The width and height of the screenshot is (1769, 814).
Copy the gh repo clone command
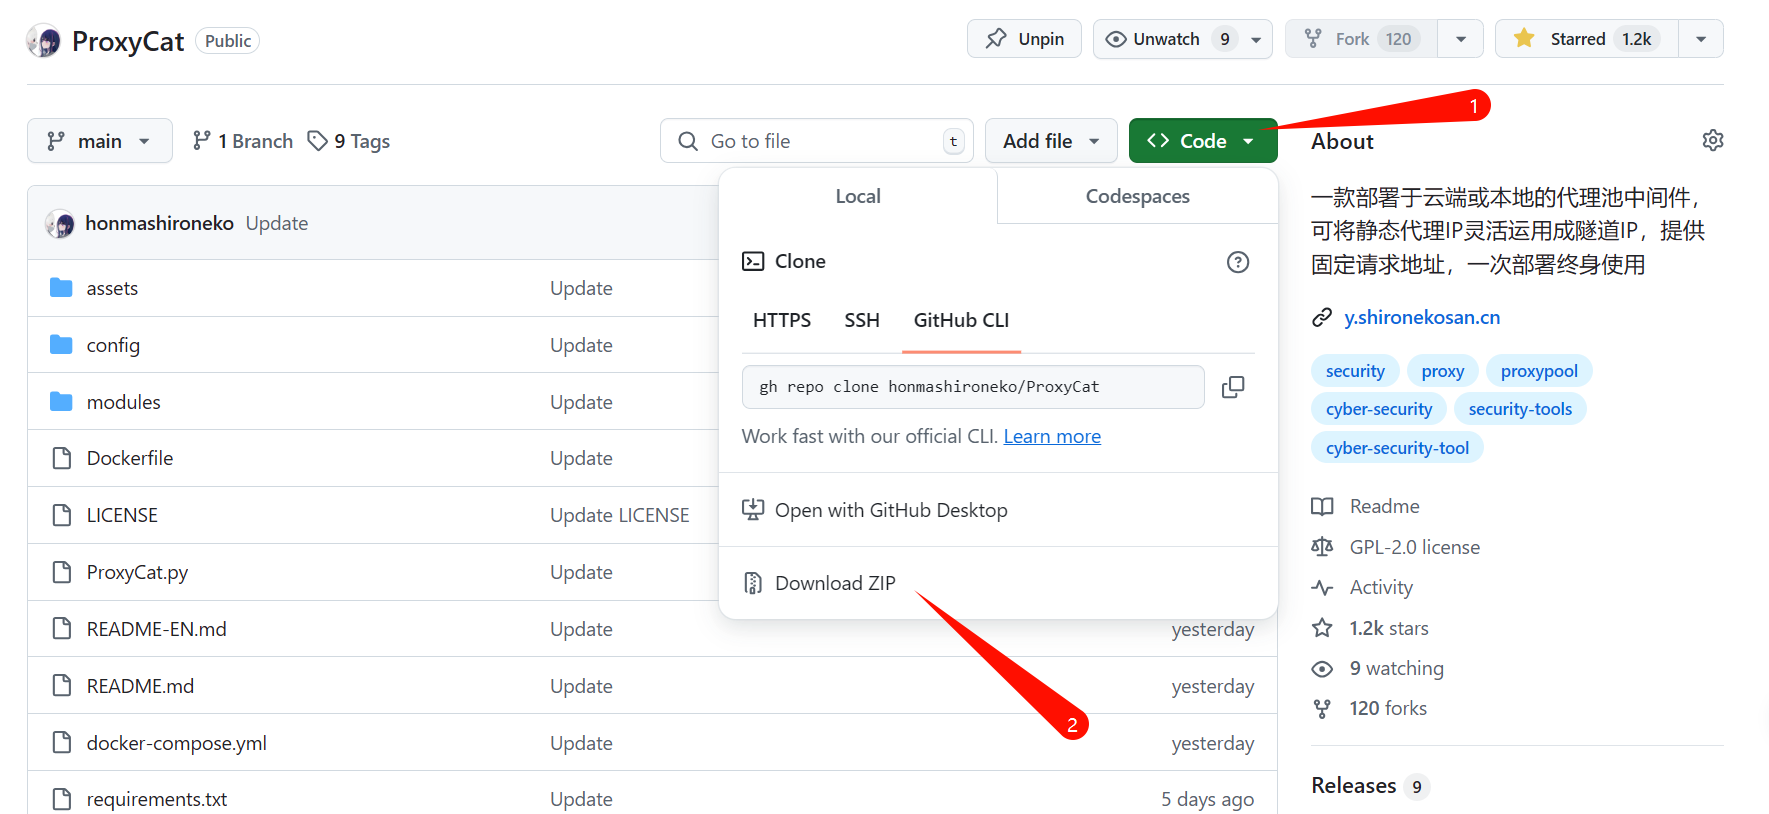pyautogui.click(x=1233, y=387)
